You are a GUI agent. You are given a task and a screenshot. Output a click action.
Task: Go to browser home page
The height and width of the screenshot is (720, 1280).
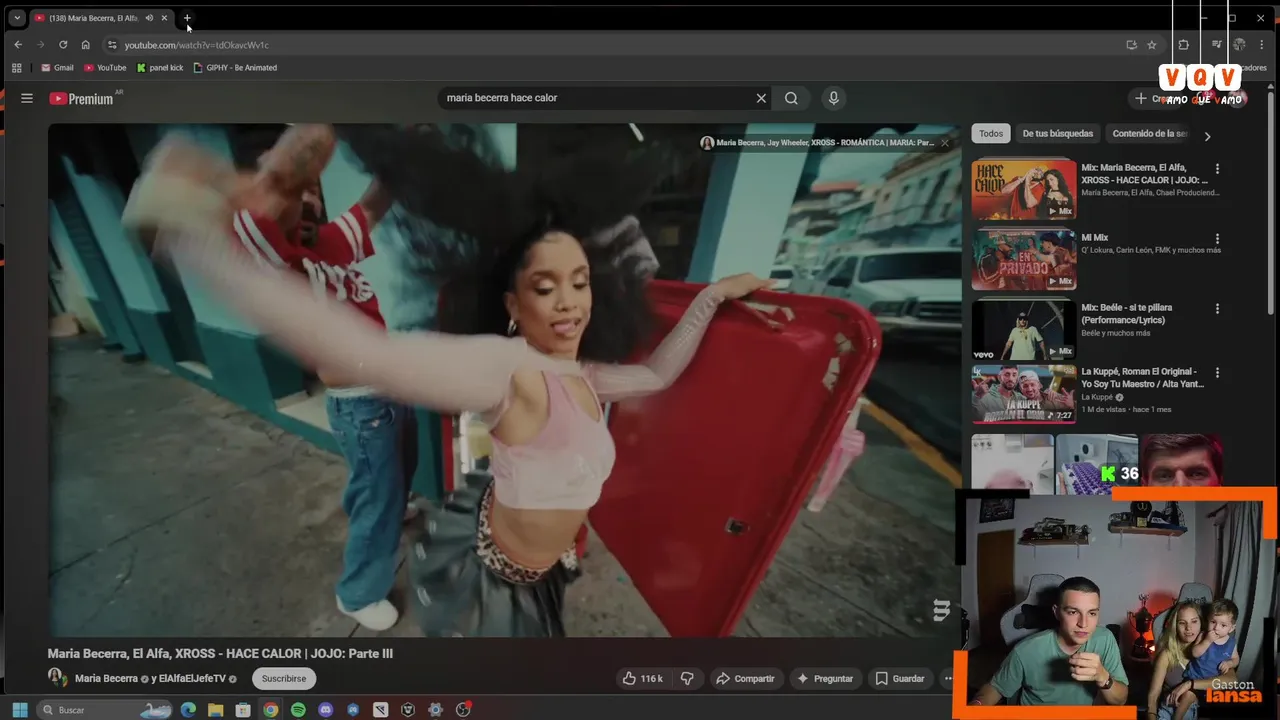tap(86, 45)
